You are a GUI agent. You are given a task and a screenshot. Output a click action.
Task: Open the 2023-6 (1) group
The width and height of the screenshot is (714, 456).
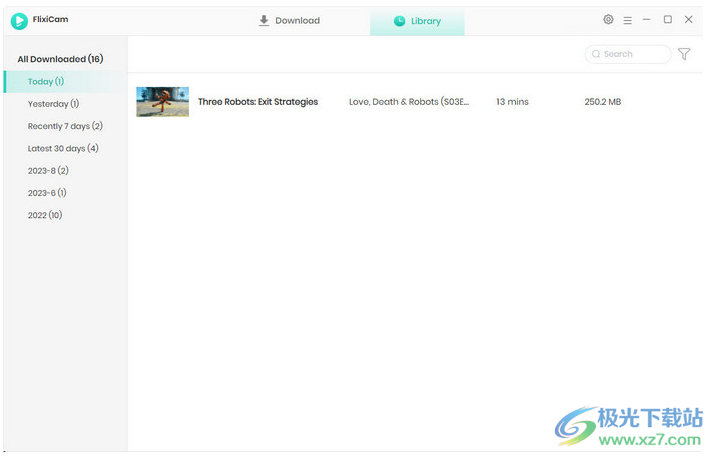pos(47,193)
